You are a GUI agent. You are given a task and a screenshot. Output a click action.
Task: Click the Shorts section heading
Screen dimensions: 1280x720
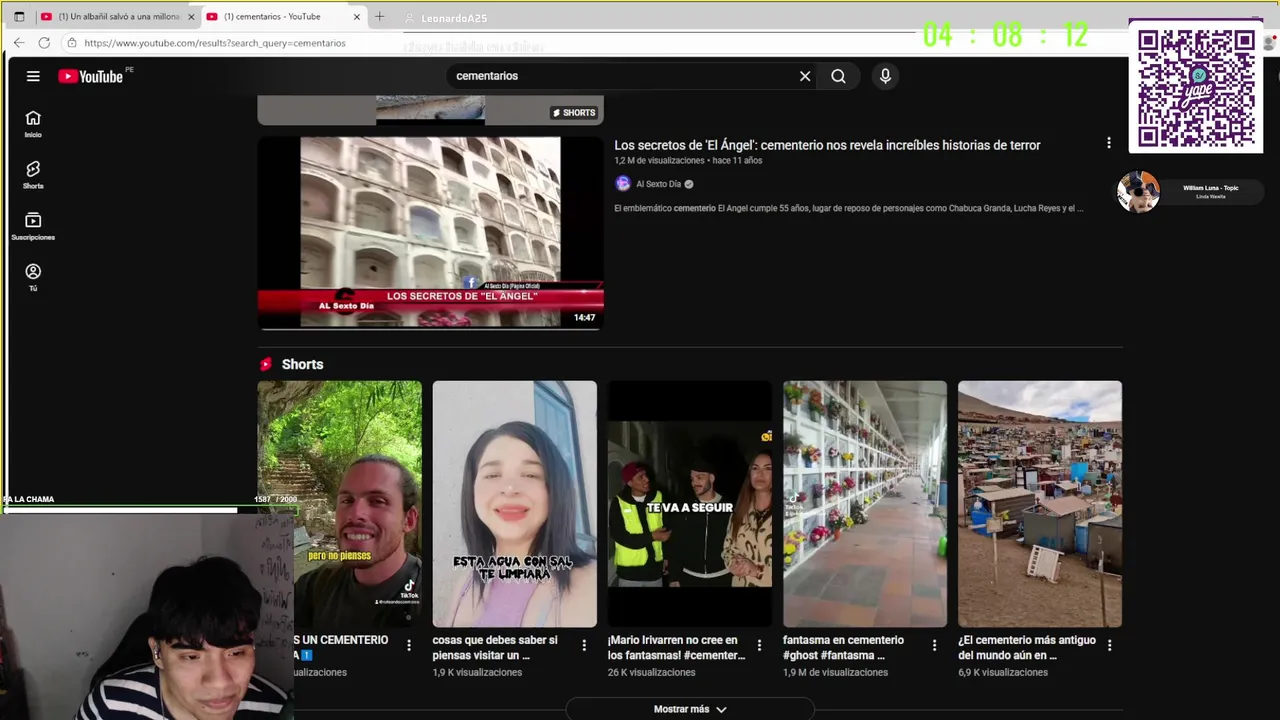click(302, 364)
